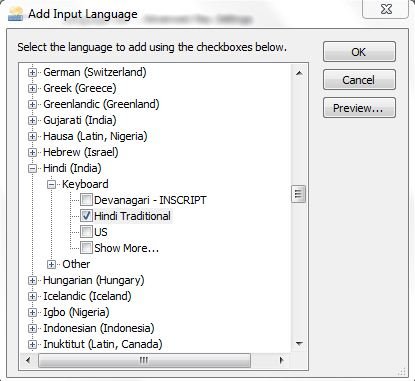The height and width of the screenshot is (381, 415).
Task: Click the vertical scrollbar up arrow
Action: [299, 73]
